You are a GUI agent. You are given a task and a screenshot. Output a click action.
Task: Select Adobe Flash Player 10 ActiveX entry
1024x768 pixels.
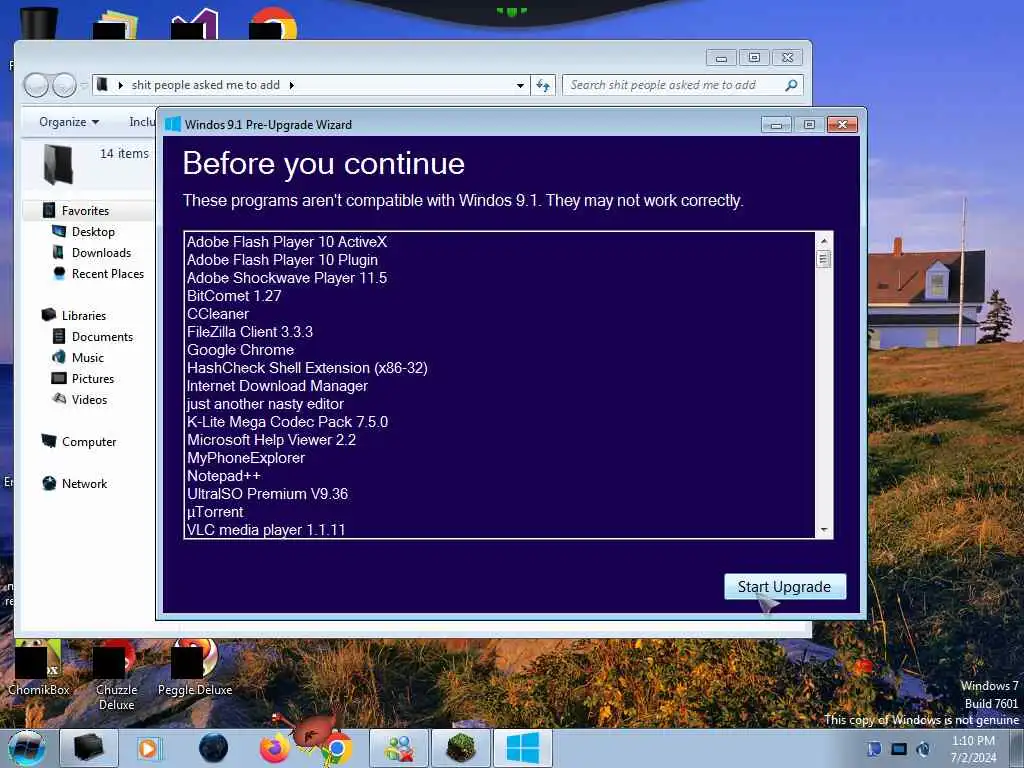point(287,242)
